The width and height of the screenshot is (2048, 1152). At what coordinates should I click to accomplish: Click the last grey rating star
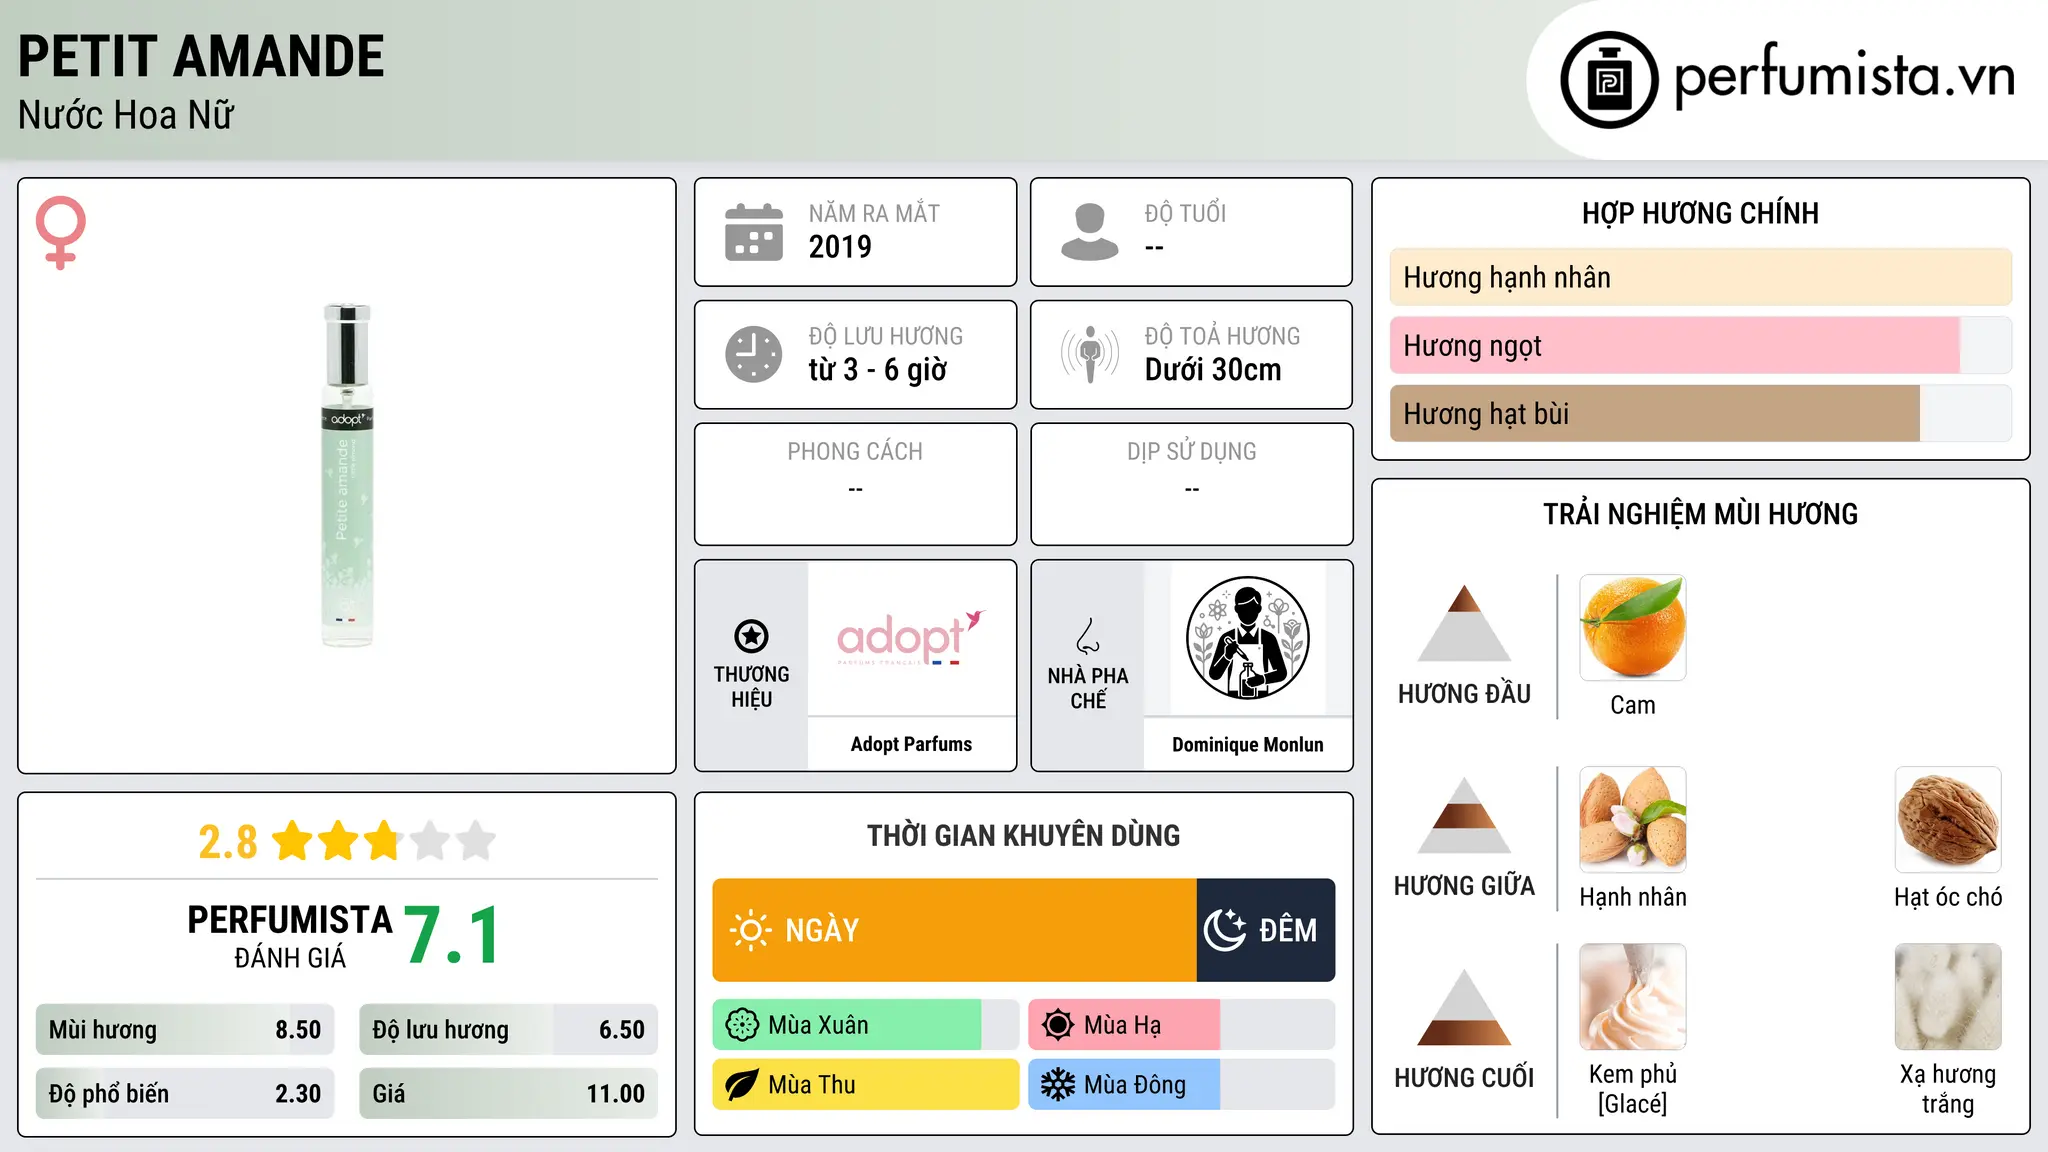point(476,841)
